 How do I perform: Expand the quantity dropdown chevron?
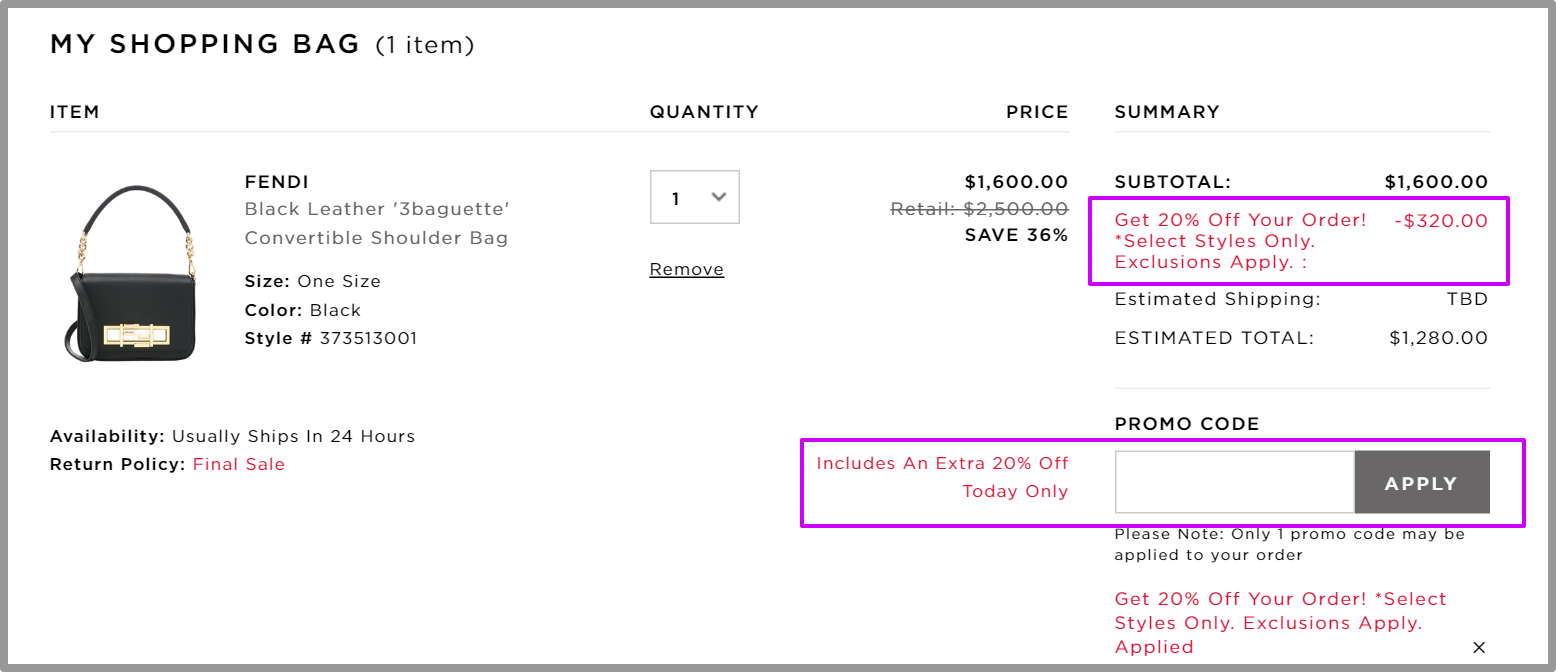point(718,197)
